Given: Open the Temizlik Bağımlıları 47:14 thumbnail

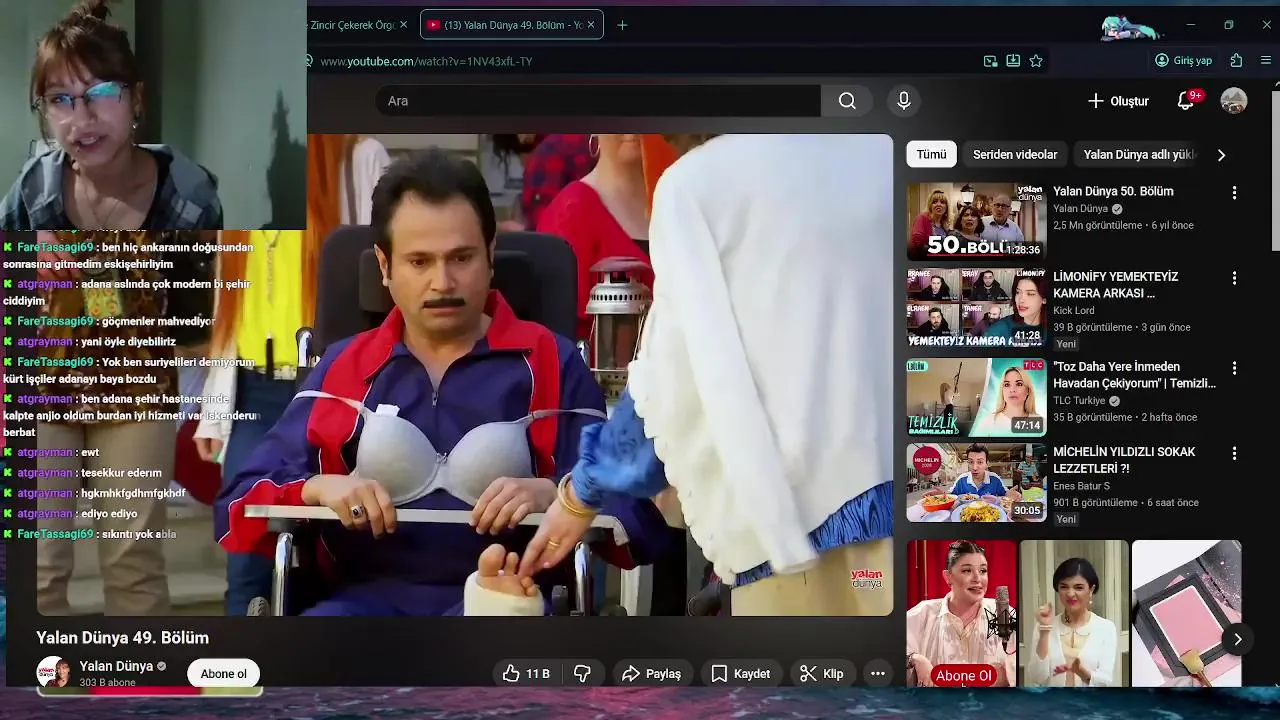Looking at the screenshot, I should (976, 396).
